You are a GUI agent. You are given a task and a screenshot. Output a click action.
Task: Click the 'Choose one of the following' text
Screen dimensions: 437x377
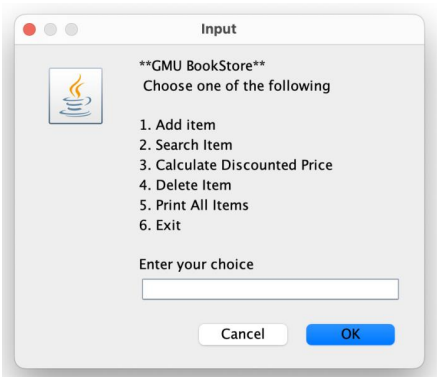pyautogui.click(x=237, y=86)
